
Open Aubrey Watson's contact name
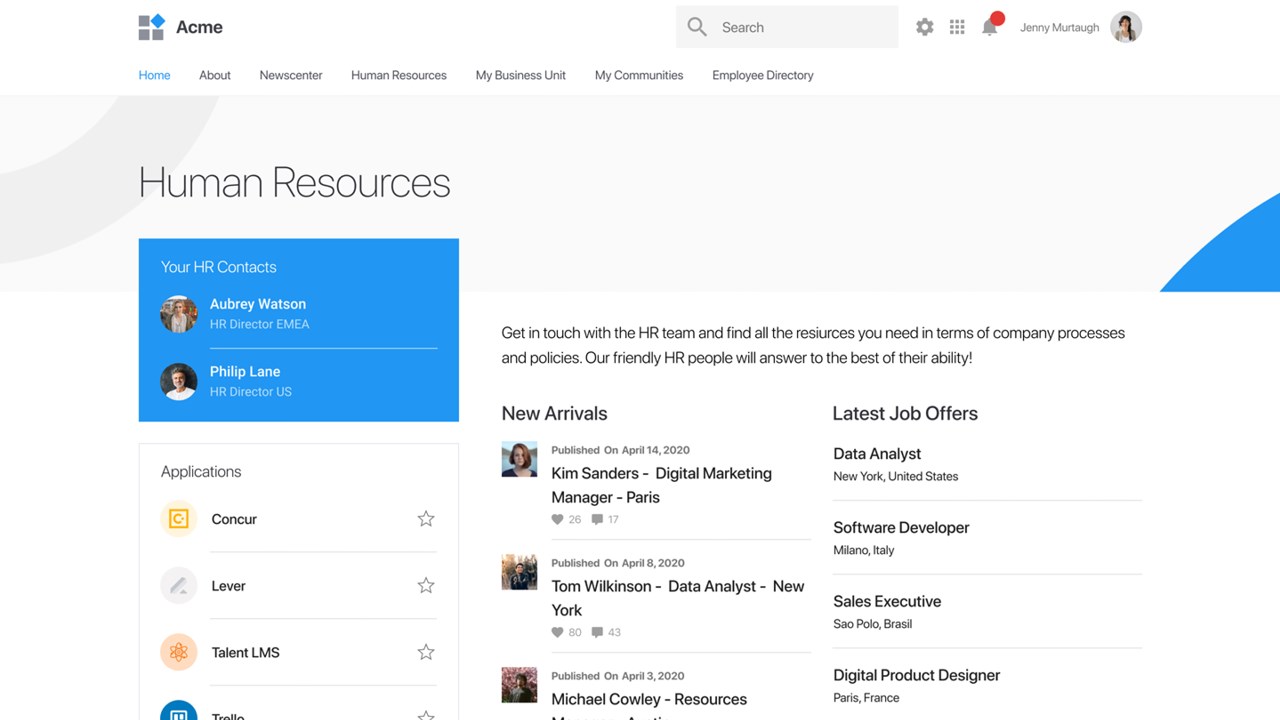pyautogui.click(x=258, y=304)
